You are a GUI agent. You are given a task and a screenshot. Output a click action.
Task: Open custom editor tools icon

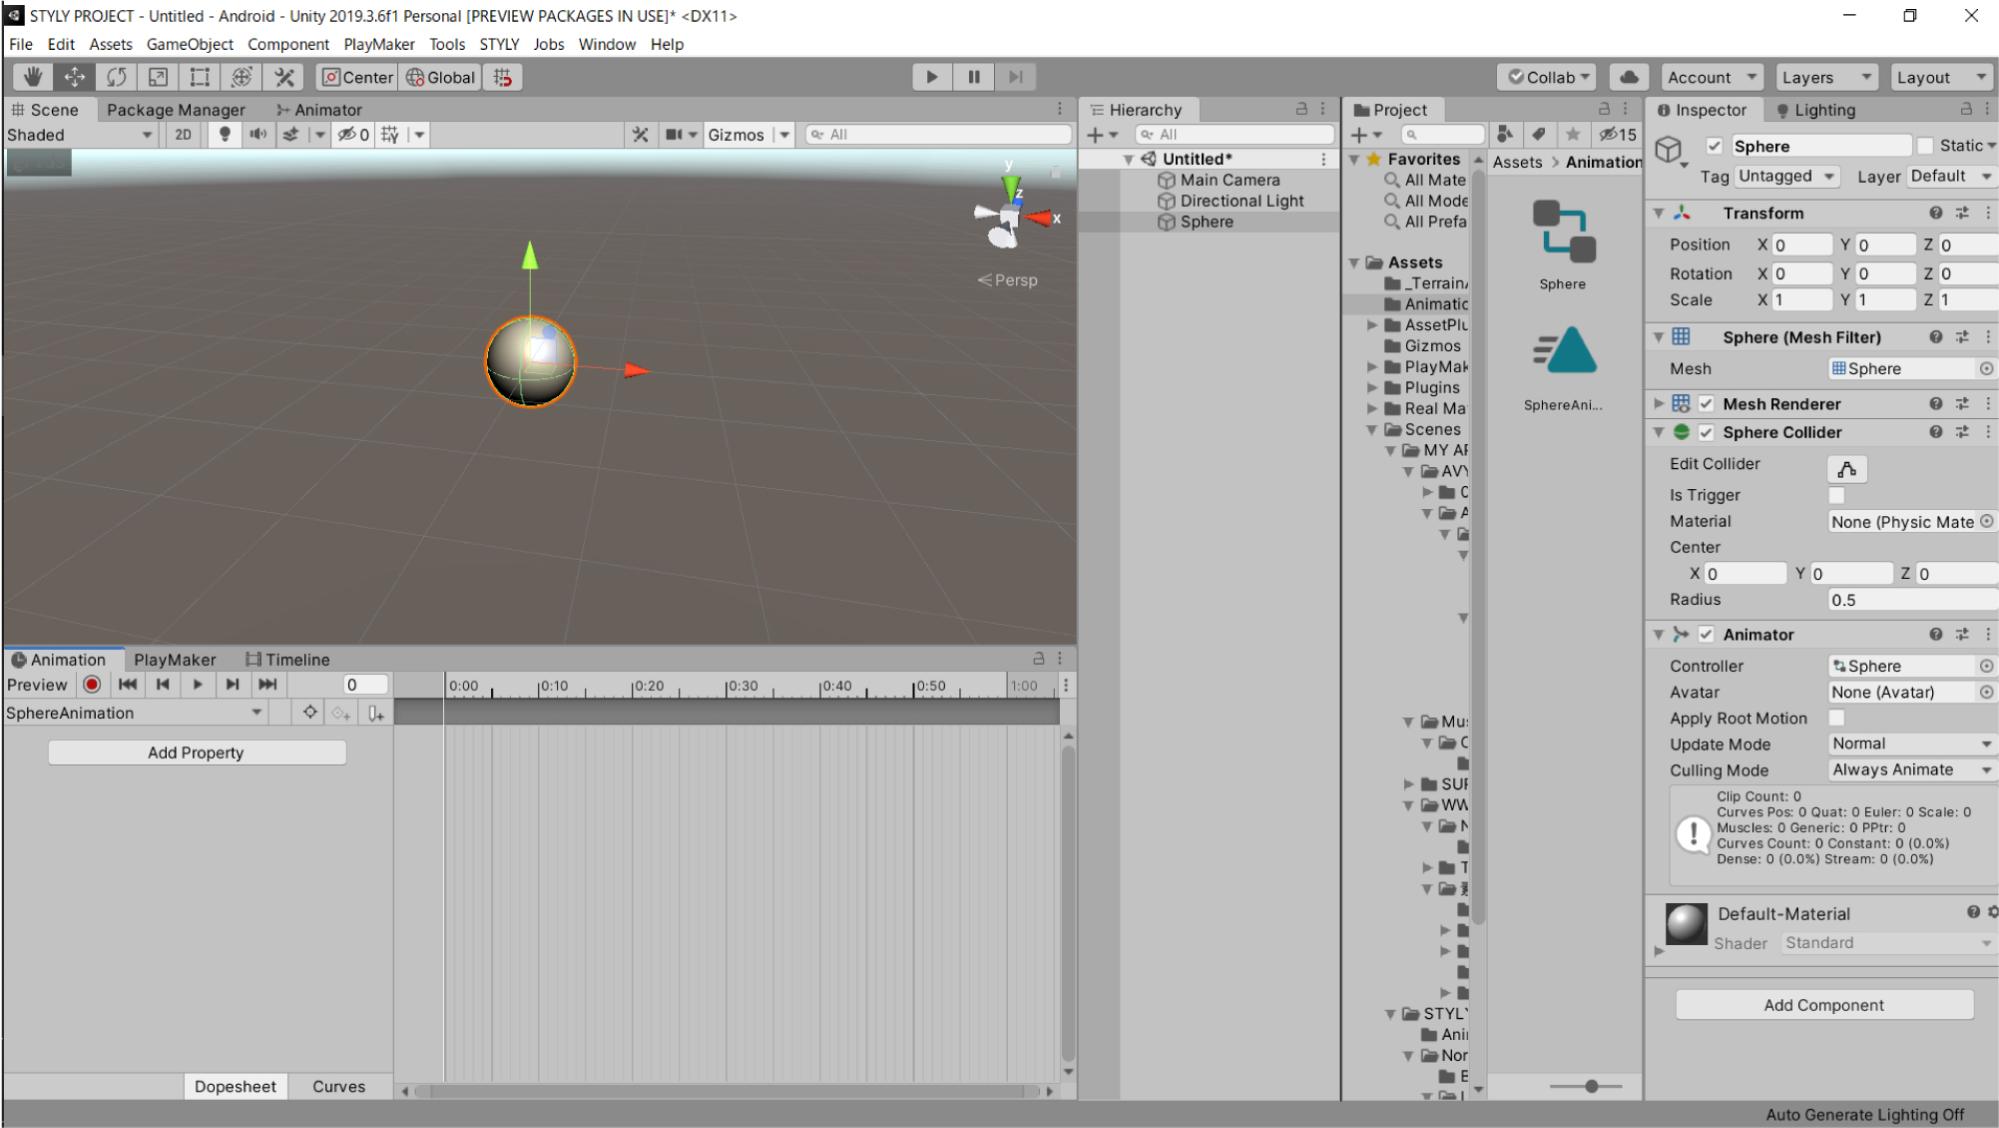[x=284, y=77]
